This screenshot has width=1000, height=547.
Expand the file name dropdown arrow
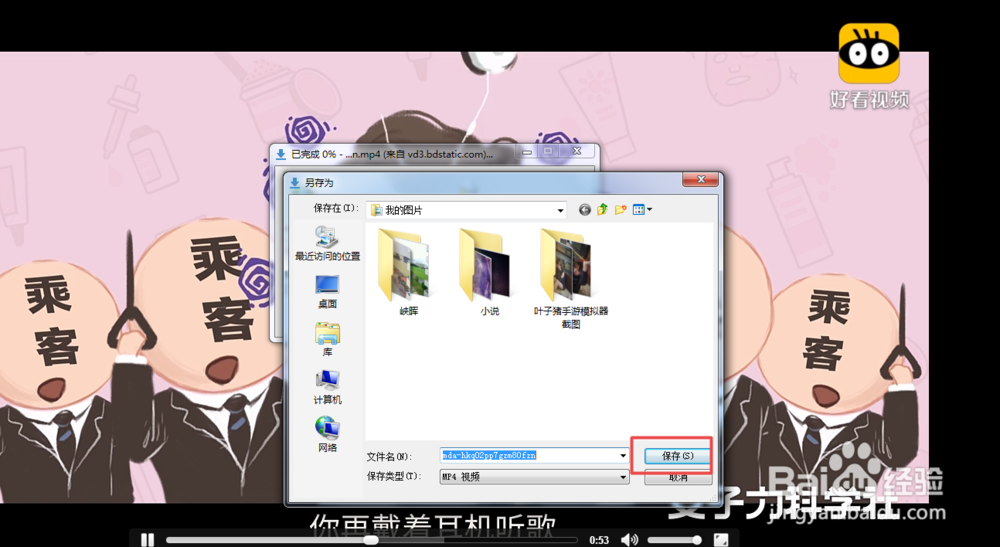623,456
